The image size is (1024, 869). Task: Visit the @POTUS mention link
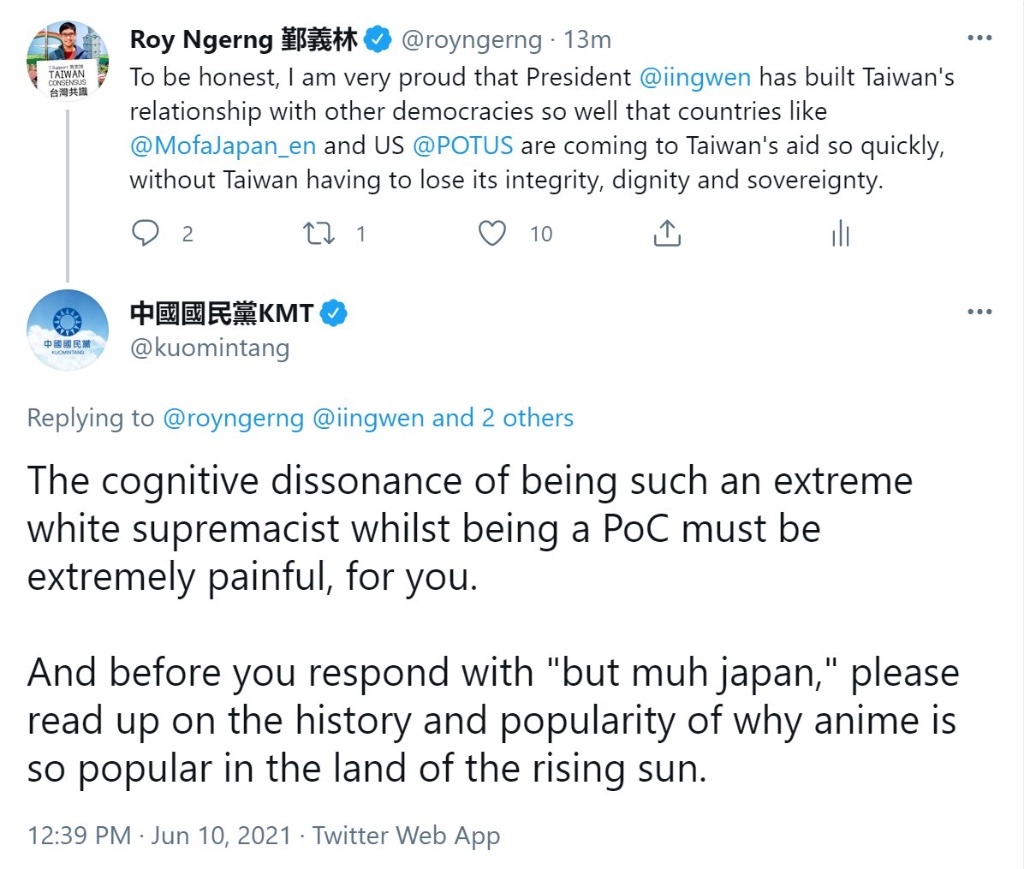[463, 146]
